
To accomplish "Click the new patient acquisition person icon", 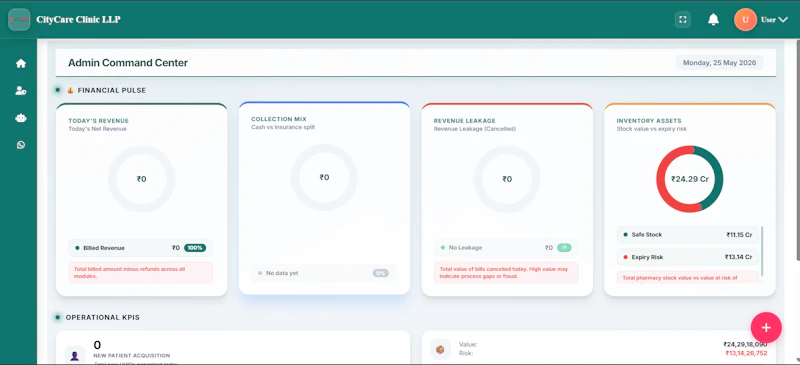I will (75, 355).
